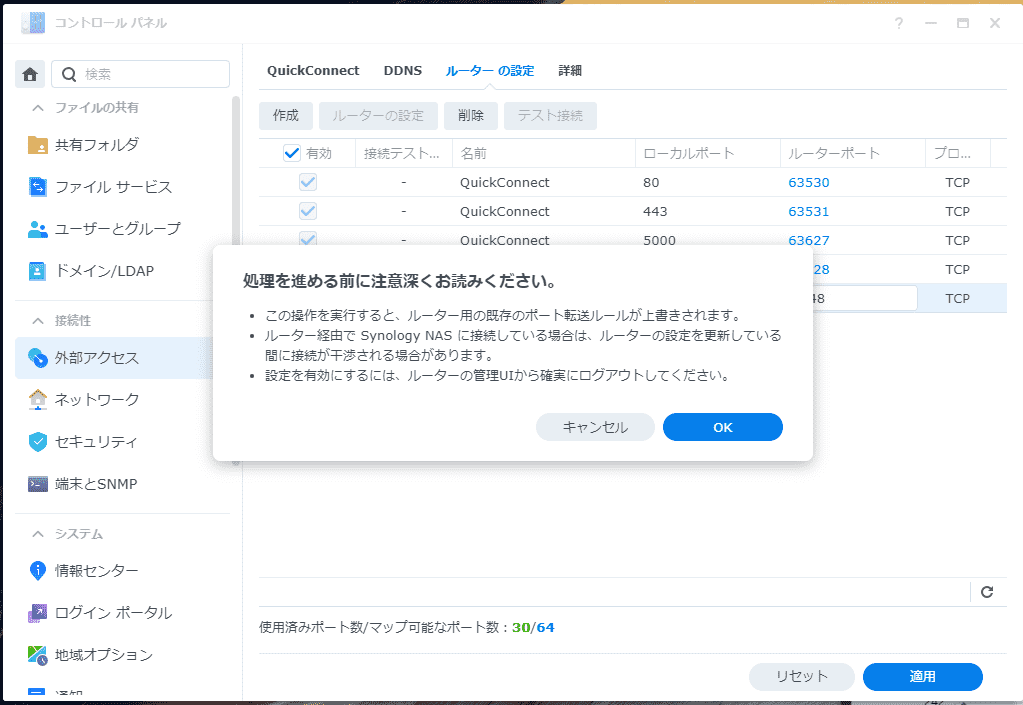This screenshot has width=1023, height=705.
Task: Click local port 5000 cell
Action: pyautogui.click(x=660, y=240)
